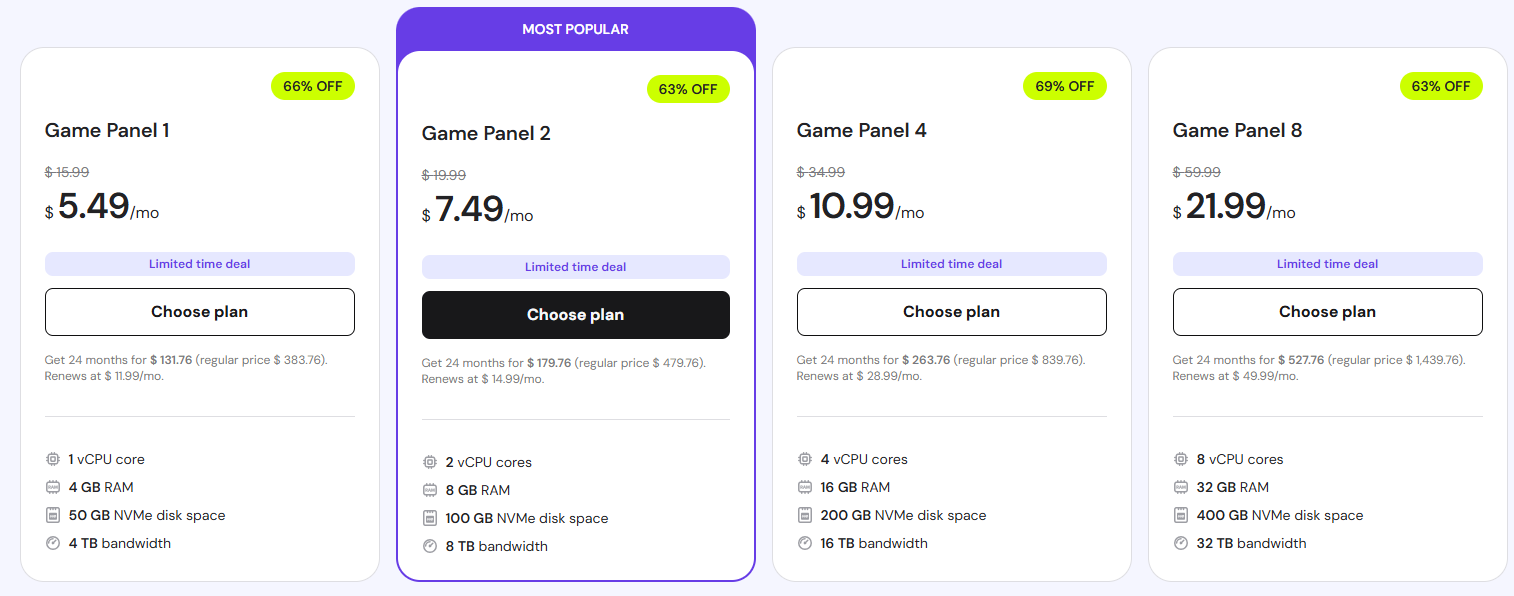
Task: Click the vCPU core icon in Game Panel 1
Action: (53, 459)
